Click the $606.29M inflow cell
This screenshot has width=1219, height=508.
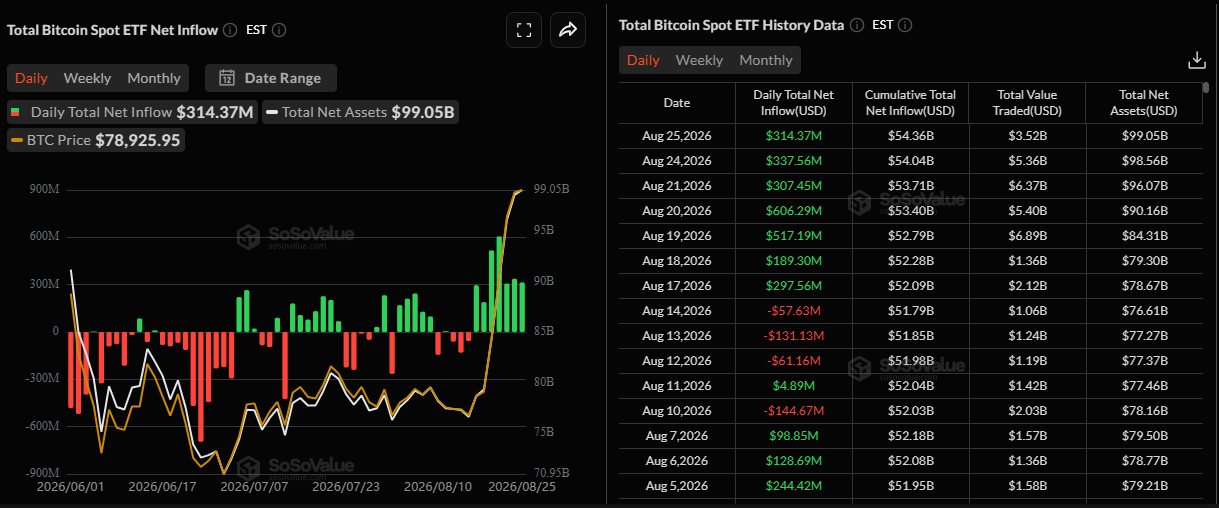(x=793, y=210)
